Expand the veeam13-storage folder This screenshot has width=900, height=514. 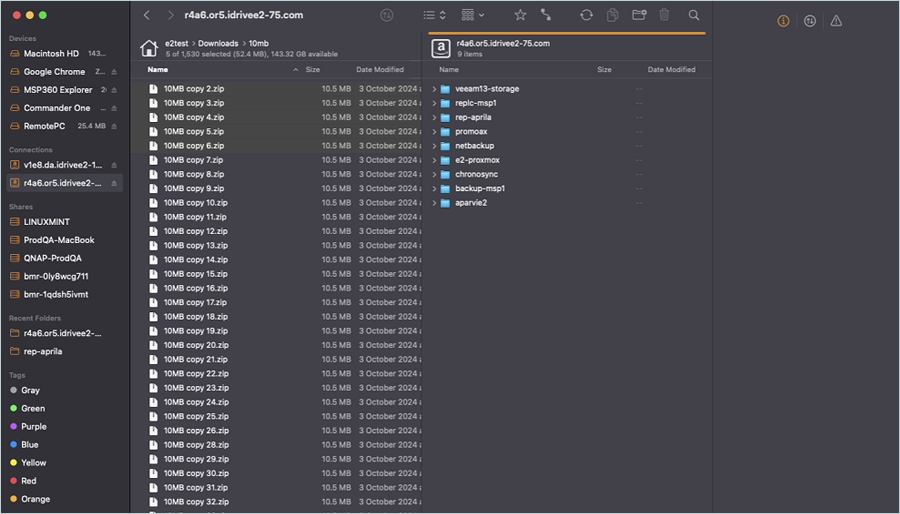pos(434,89)
